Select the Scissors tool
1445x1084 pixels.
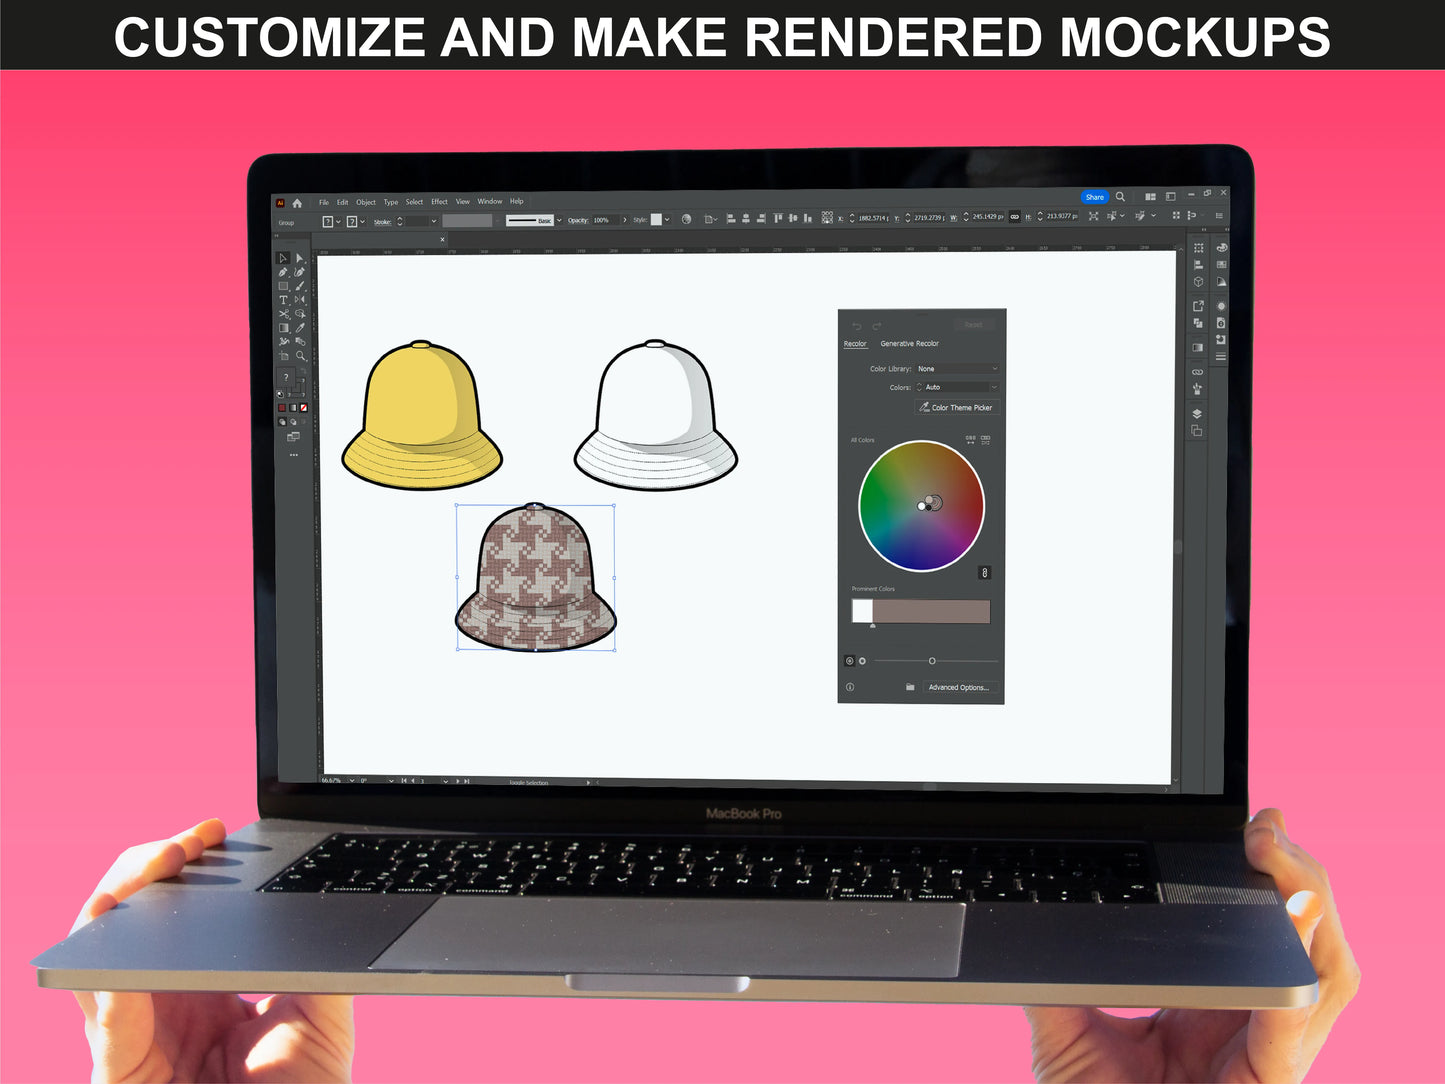(x=284, y=314)
